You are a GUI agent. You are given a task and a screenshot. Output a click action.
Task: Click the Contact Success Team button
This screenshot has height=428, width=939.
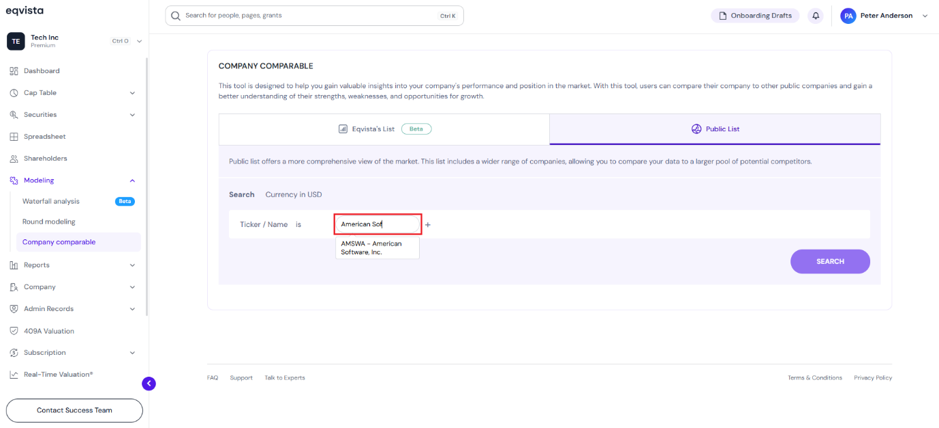[74, 411]
